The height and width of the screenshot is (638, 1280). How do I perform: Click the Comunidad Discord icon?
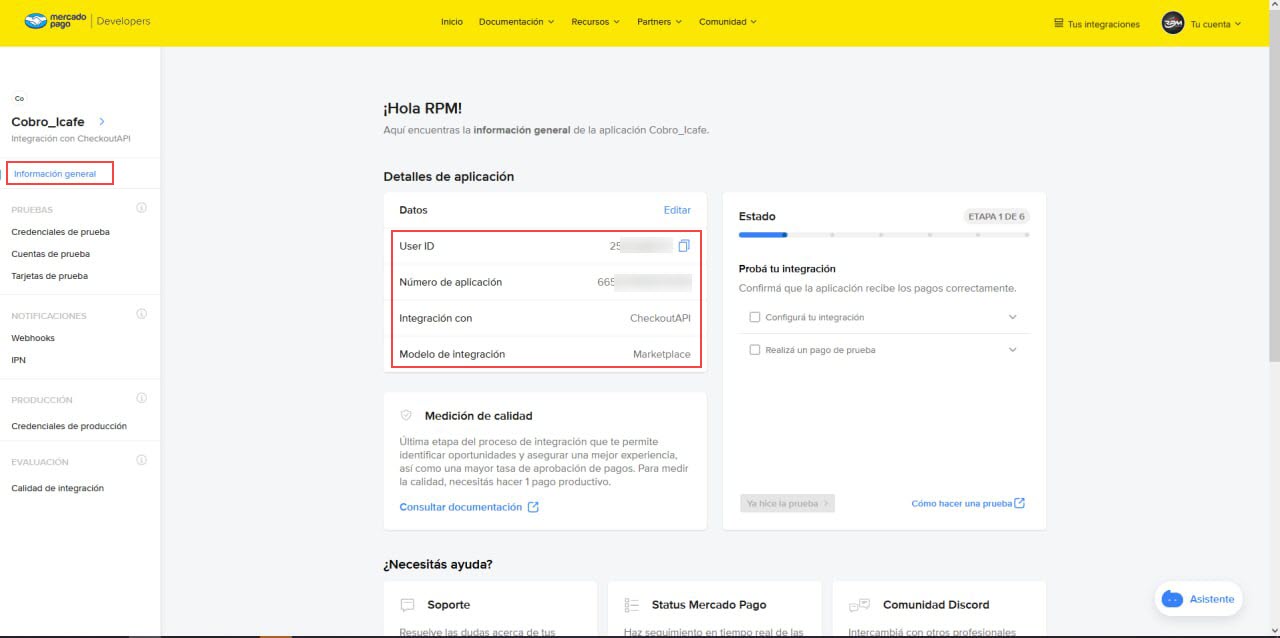pos(859,605)
